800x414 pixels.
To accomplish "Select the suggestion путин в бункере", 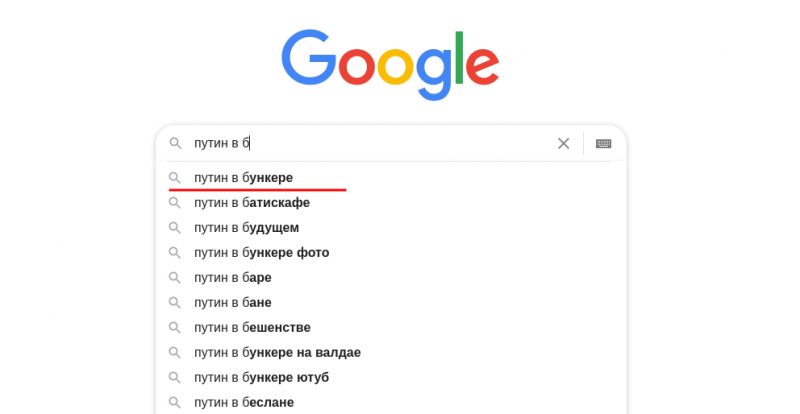I will (x=391, y=178).
